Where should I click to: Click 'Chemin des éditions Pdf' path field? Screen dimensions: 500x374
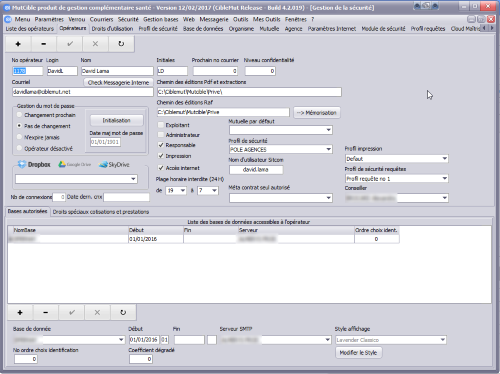click(x=249, y=92)
